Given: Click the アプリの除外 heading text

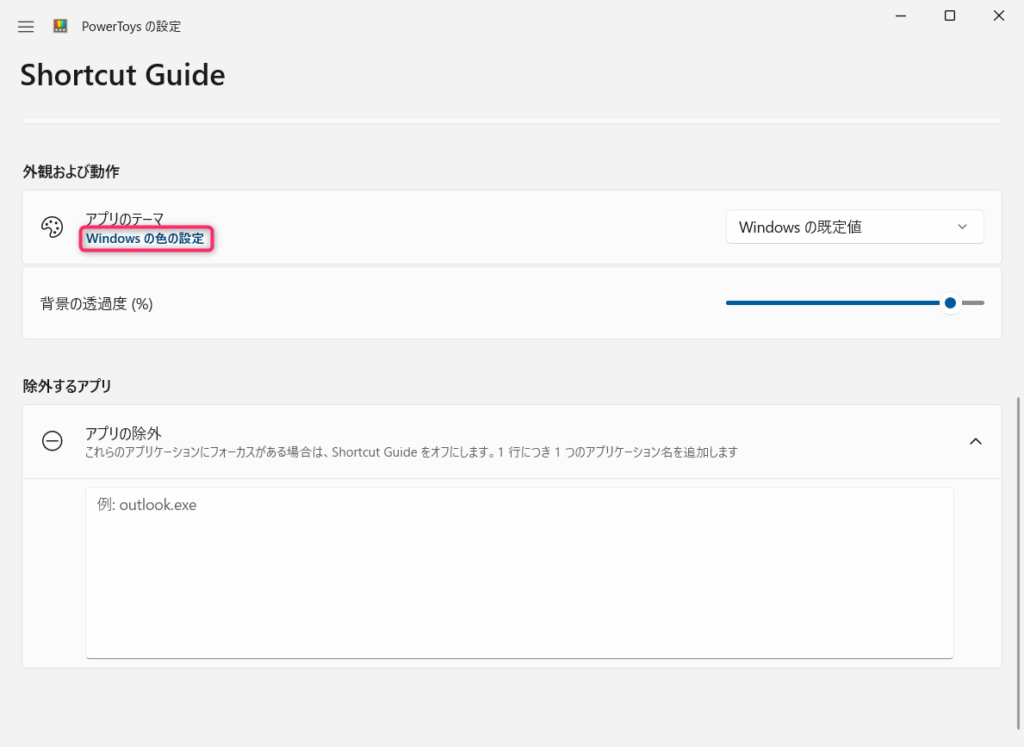Looking at the screenshot, I should [123, 434].
